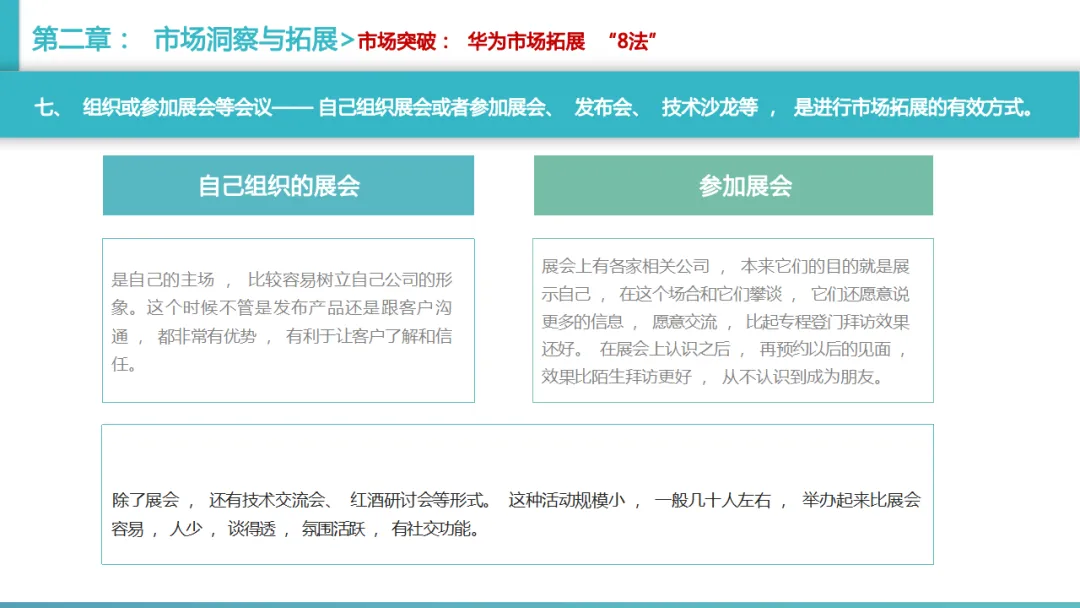
Task: Click the paragraph beginning 展会上有各家相关公司
Action: (726, 322)
